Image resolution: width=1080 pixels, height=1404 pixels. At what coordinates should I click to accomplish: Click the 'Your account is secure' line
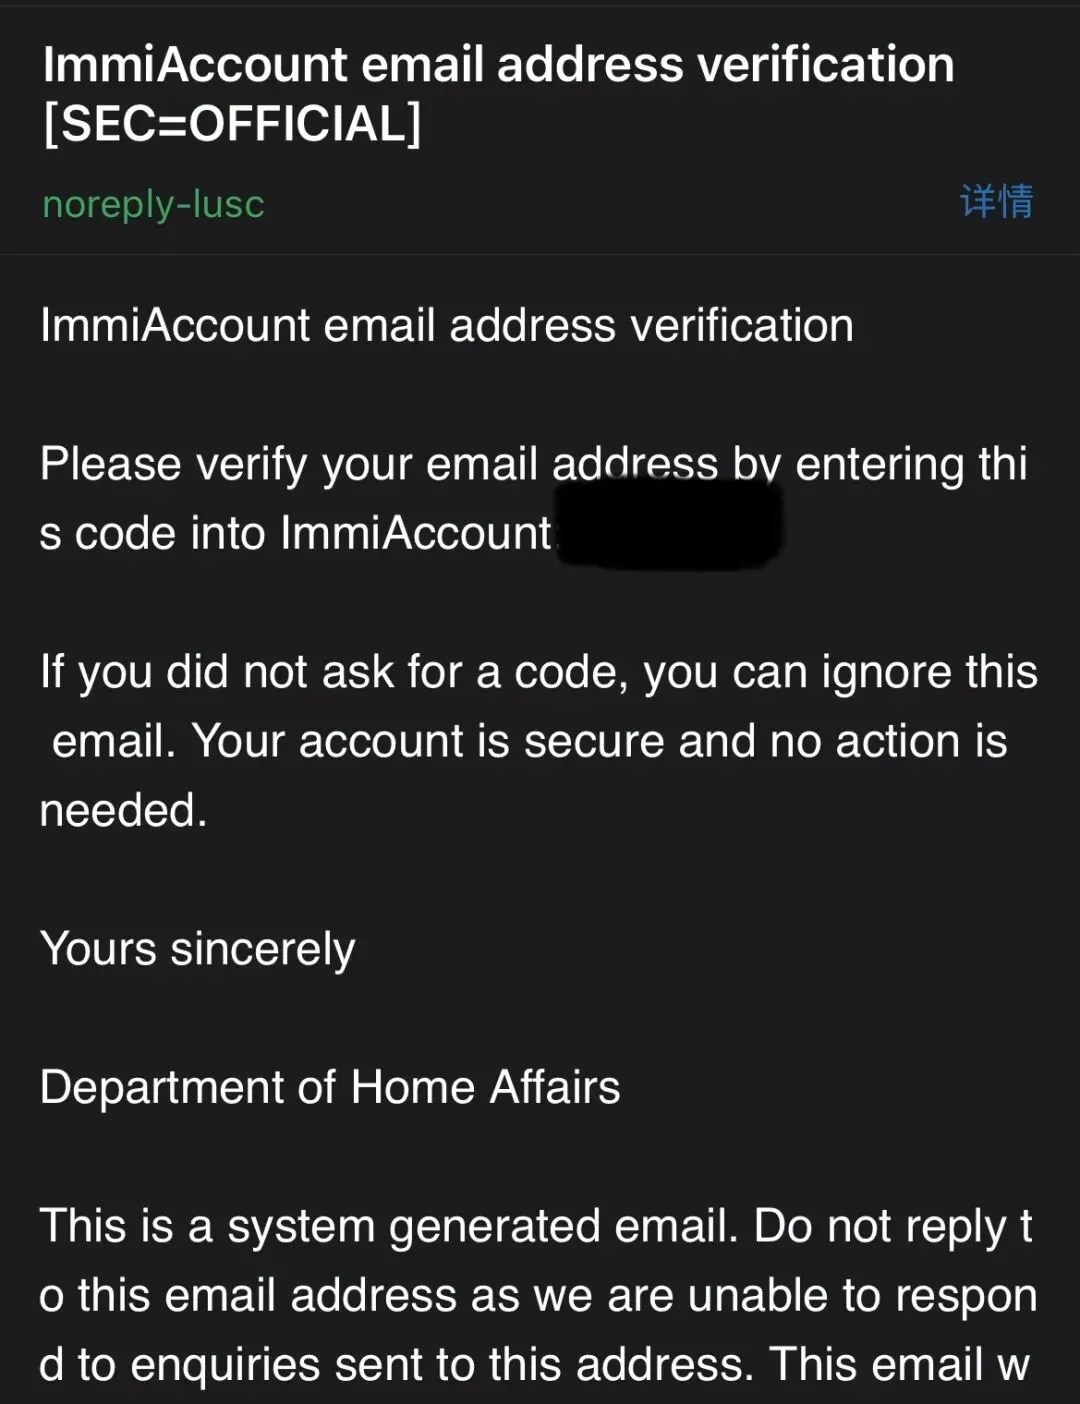point(529,741)
